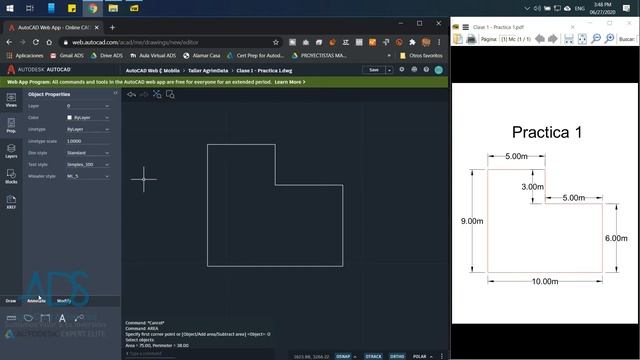Open the Layers panel in sidebar

tap(11, 151)
